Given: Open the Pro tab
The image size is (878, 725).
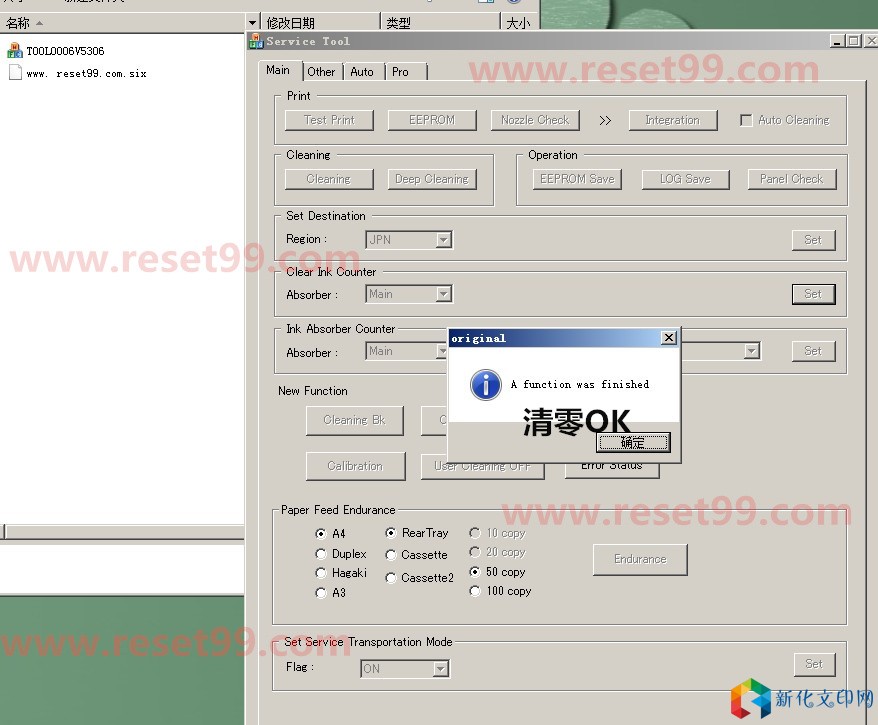Looking at the screenshot, I should tap(400, 71).
